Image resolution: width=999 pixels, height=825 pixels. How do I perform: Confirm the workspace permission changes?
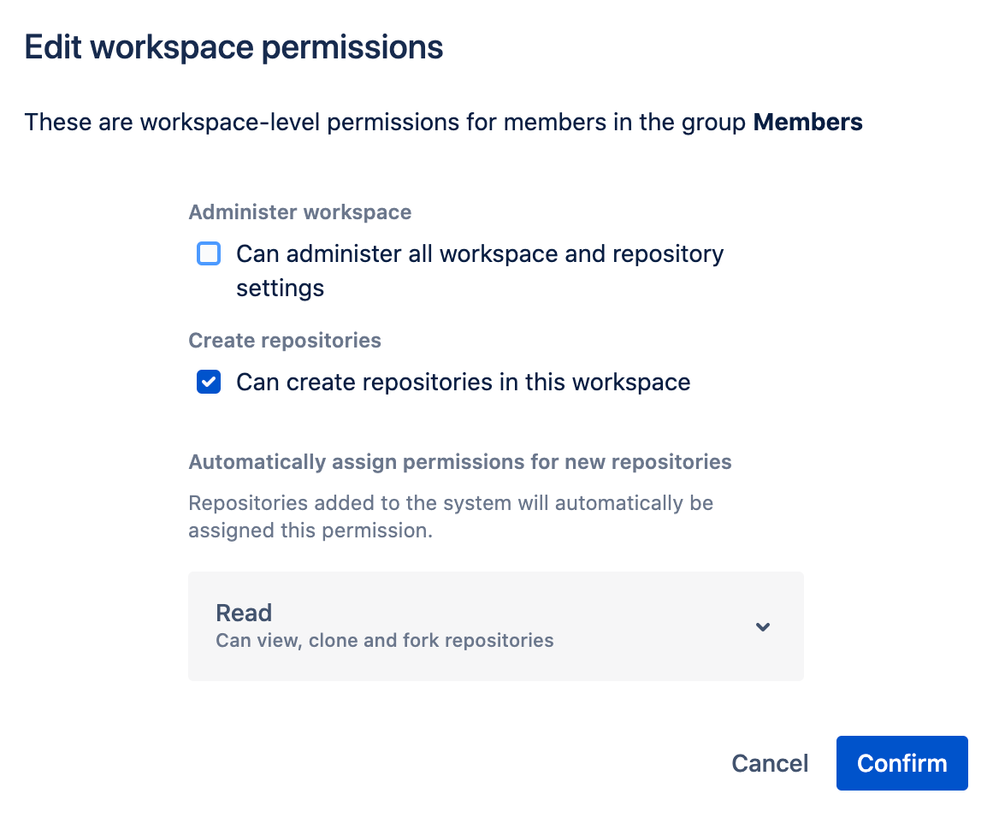coord(902,763)
